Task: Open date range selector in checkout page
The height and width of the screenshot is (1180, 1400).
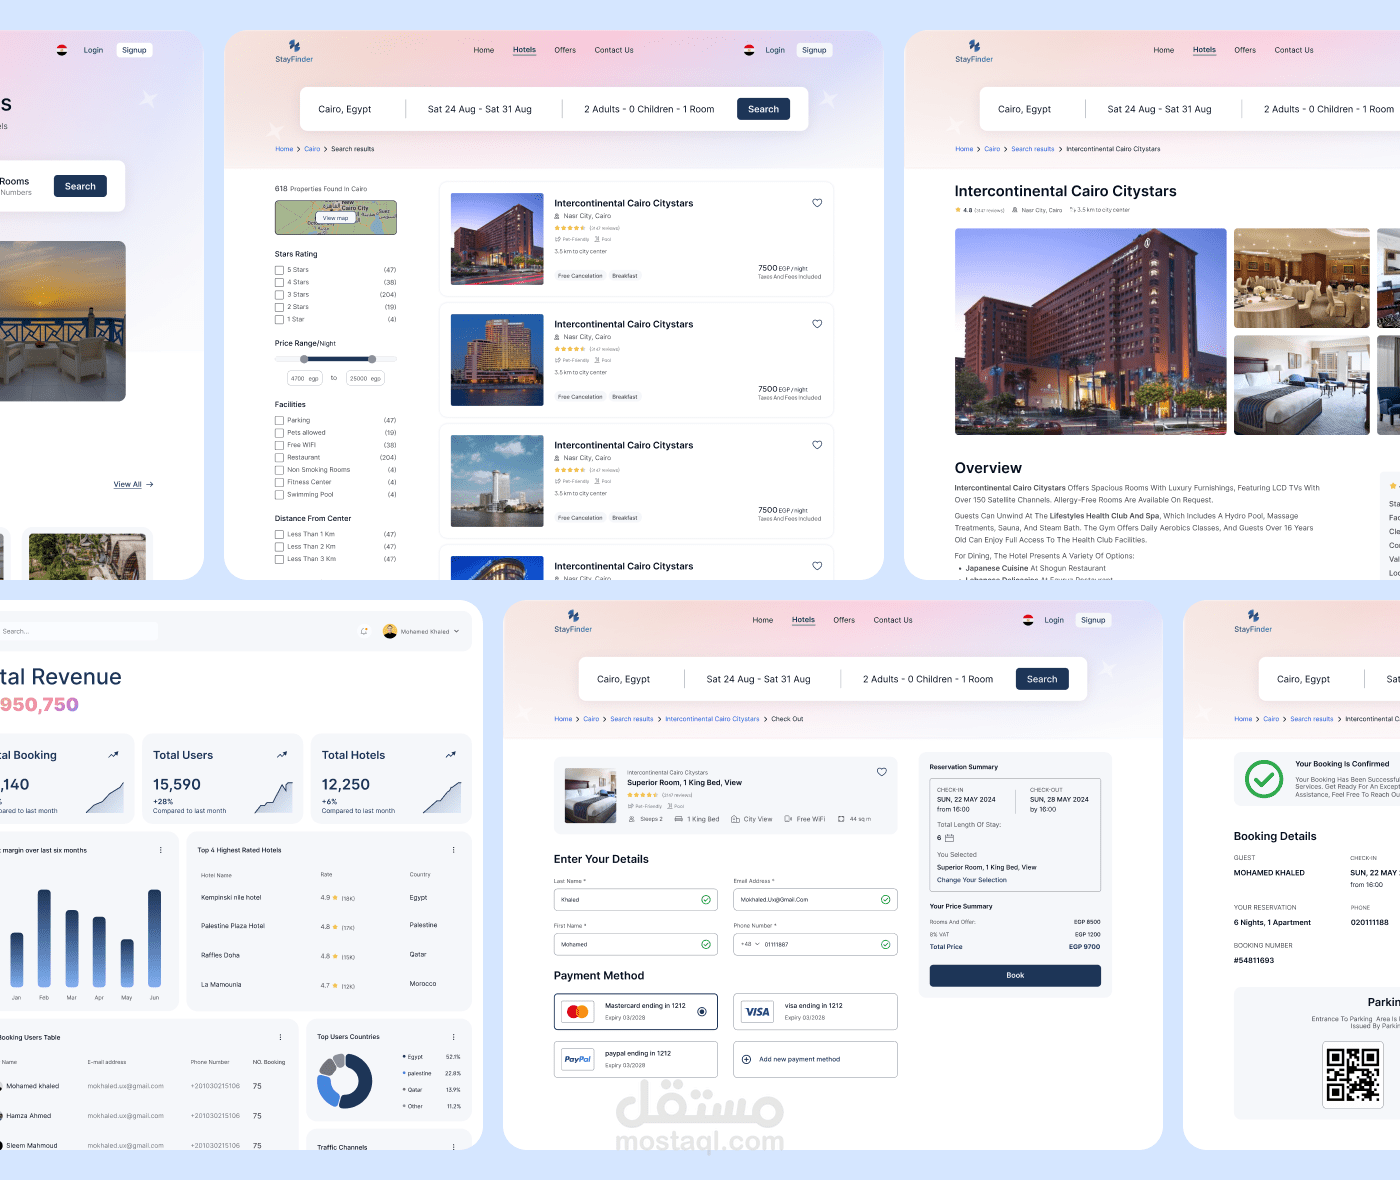Action: (759, 679)
